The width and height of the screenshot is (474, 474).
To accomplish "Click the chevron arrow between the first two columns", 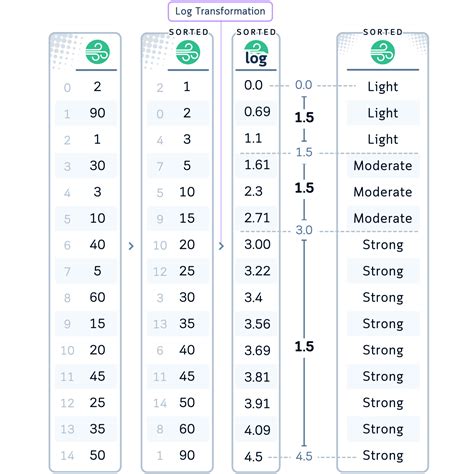I will 131,246.
